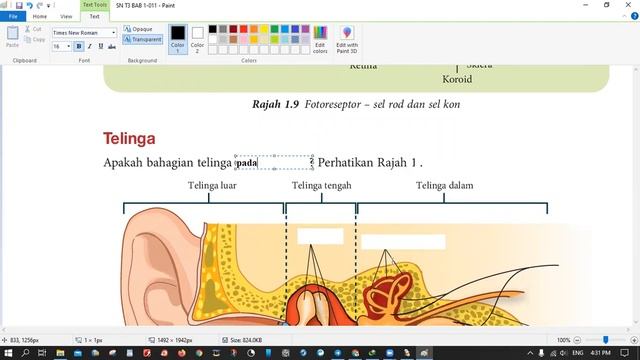Show hidden system tray icons
Viewport: 640px width, 360px height.
click(530, 353)
